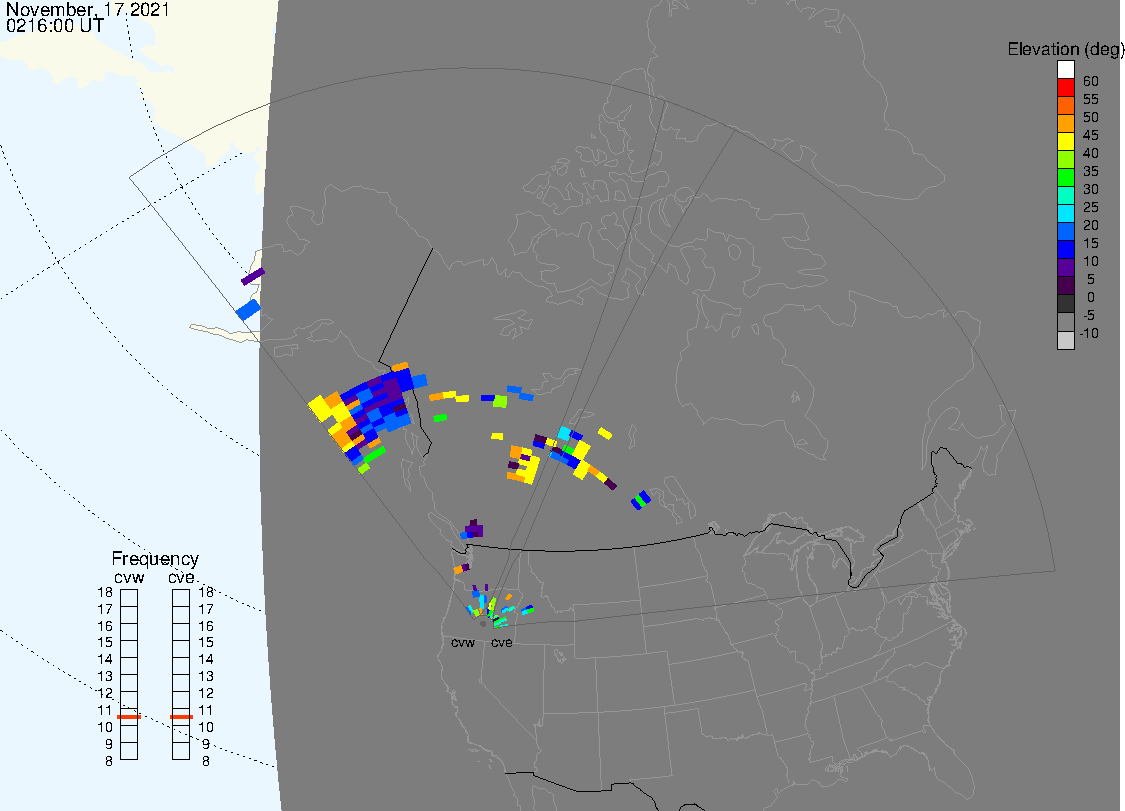The width and height of the screenshot is (1125, 811).
Task: Select the purple swatch between 10 and 5
Action: (1065, 267)
